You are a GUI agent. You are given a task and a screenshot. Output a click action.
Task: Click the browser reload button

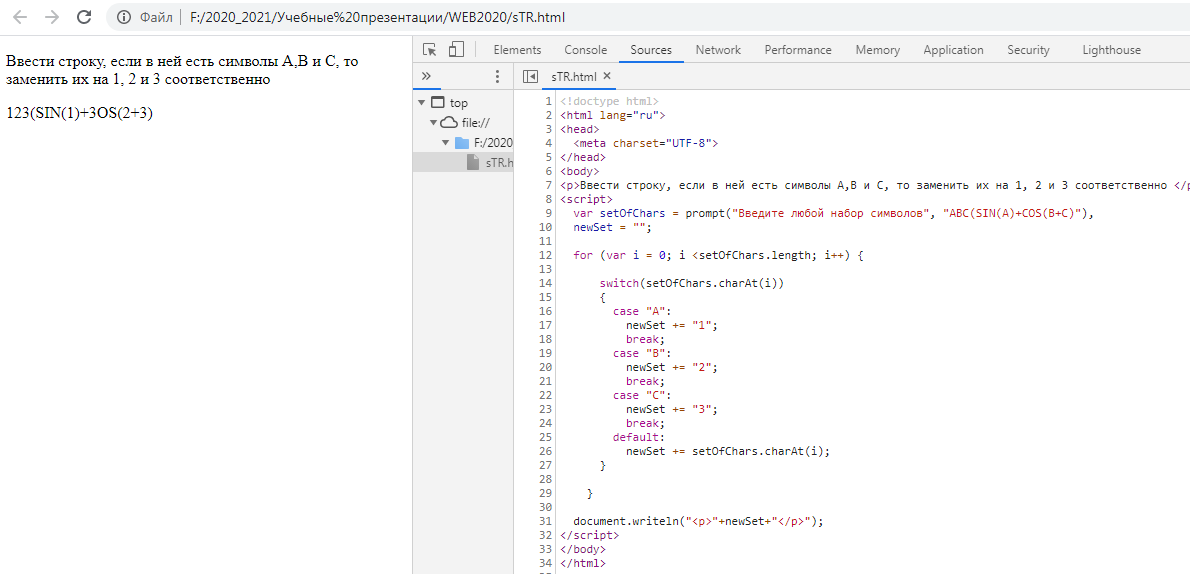[x=84, y=17]
